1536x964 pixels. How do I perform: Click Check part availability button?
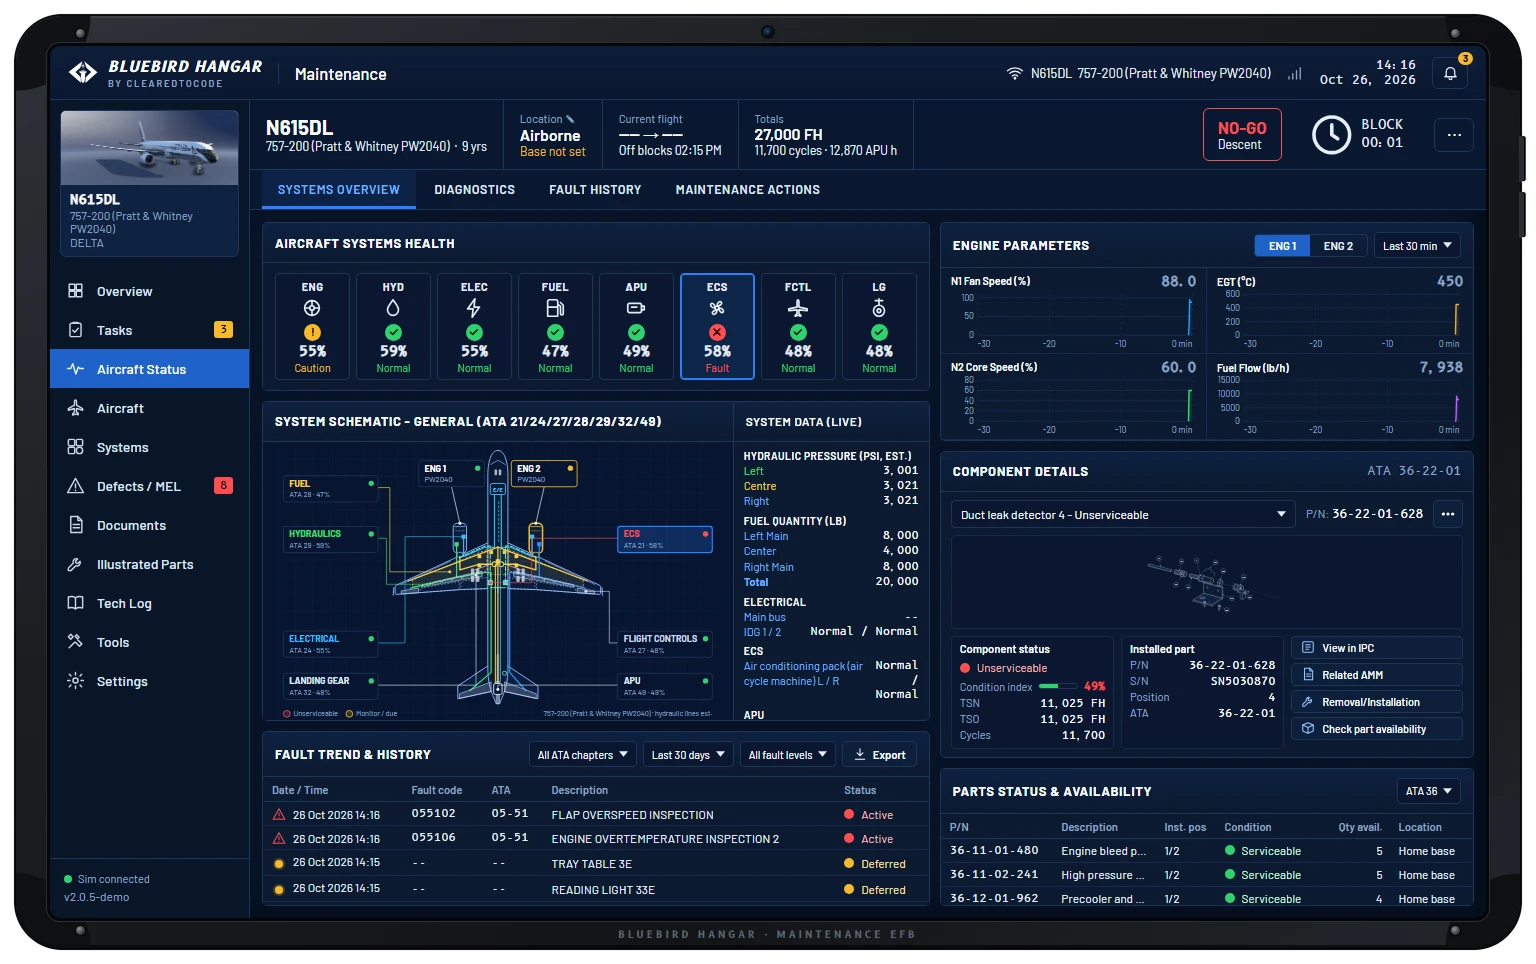[x=1377, y=729]
